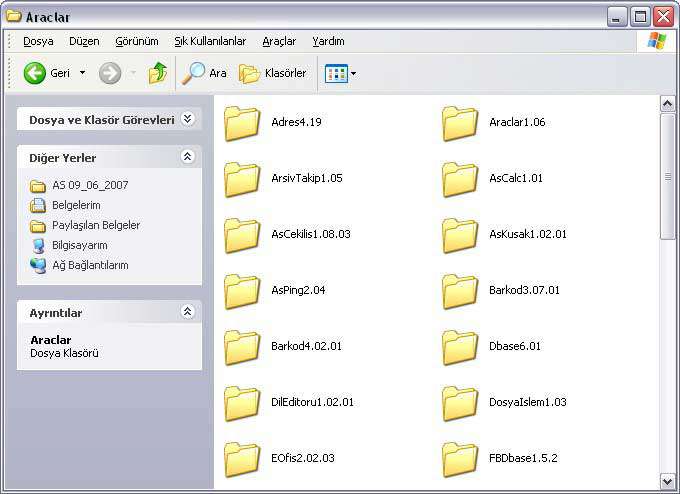The width and height of the screenshot is (680, 494).
Task: Click the Barkod4.02.01 folder name
Action: tap(306, 346)
